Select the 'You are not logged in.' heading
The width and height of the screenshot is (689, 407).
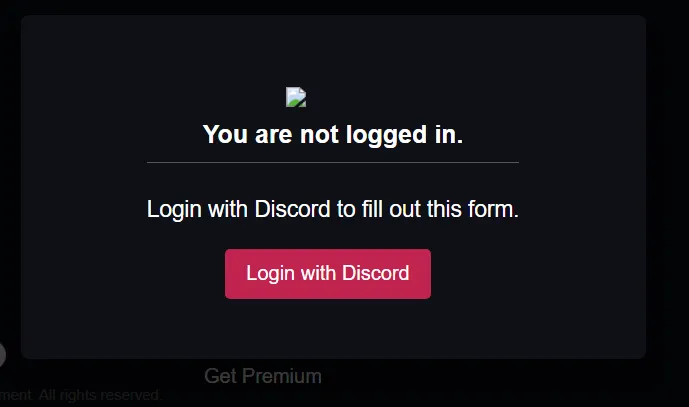click(333, 134)
